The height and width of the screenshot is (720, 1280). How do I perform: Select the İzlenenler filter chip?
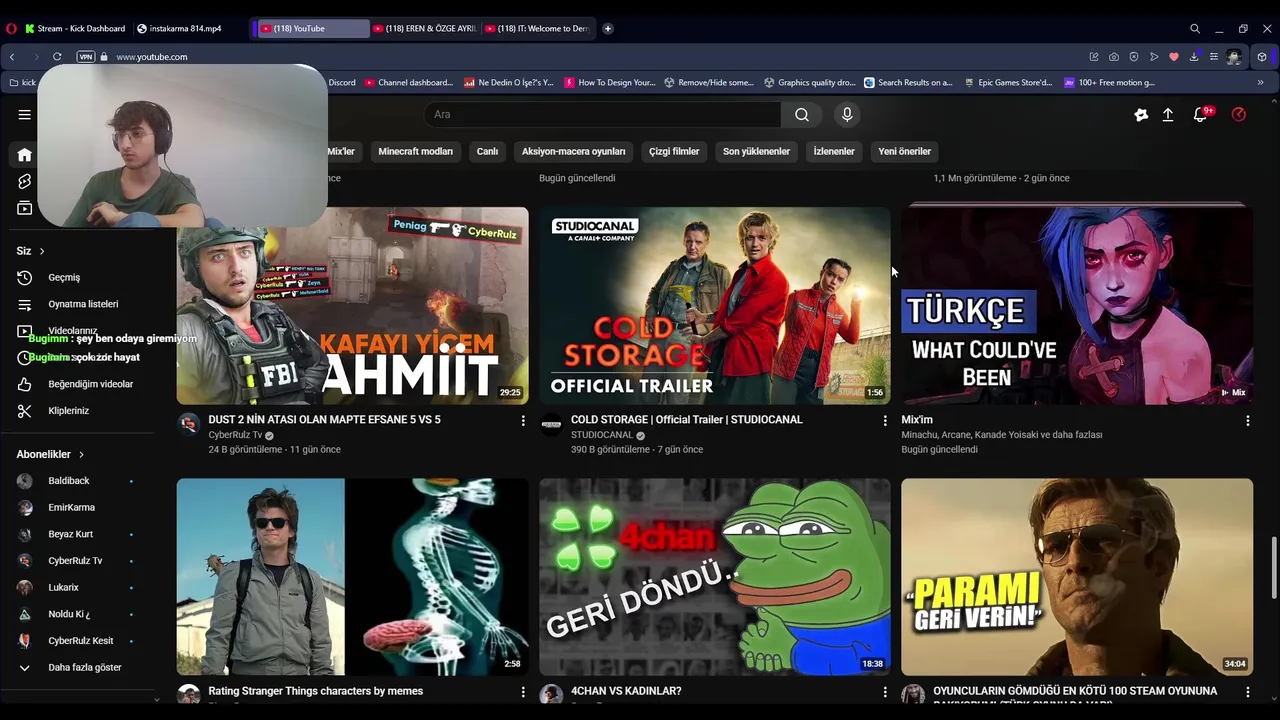(x=834, y=152)
